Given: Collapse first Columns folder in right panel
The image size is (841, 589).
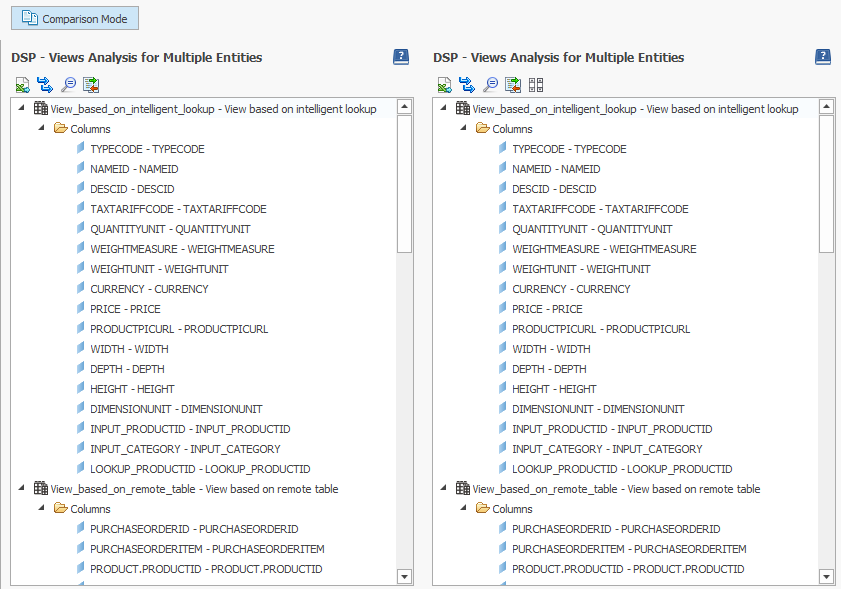Looking at the screenshot, I should (x=464, y=129).
